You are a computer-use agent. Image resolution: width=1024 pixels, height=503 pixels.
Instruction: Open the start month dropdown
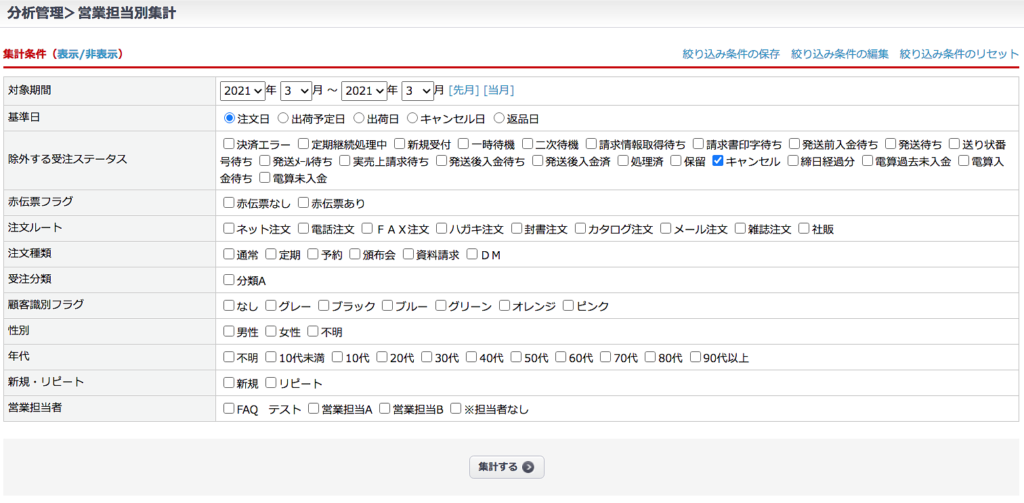click(x=296, y=91)
